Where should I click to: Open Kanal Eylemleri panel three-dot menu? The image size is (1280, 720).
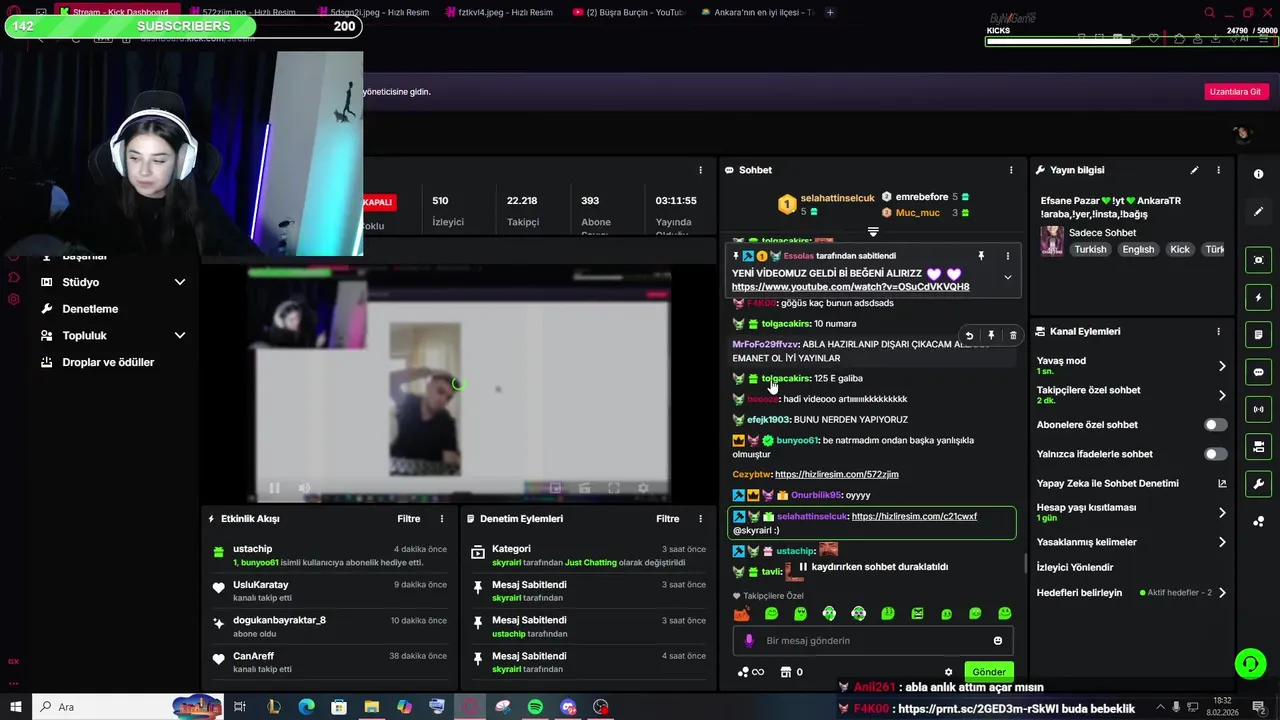(x=1218, y=331)
